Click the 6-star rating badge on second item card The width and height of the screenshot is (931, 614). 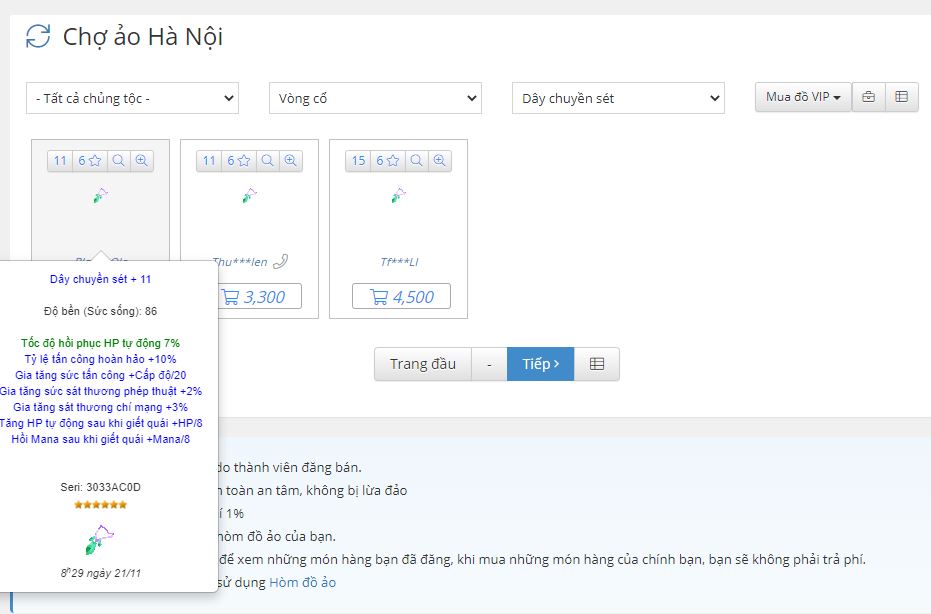coord(237,161)
